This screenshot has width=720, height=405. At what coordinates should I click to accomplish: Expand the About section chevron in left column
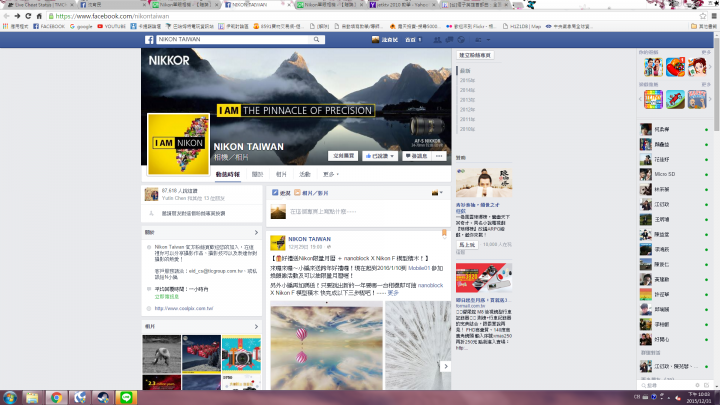point(256,233)
